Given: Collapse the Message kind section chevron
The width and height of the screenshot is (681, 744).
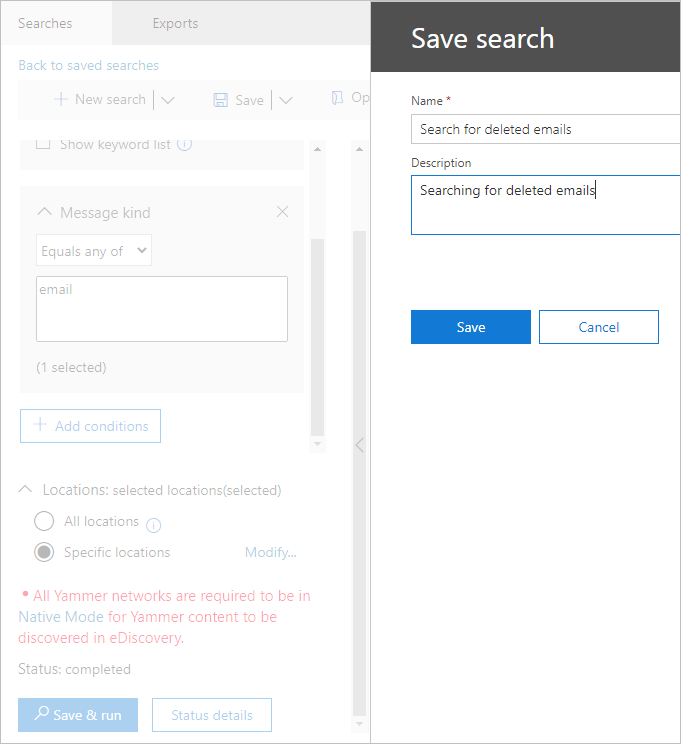Looking at the screenshot, I should 44,212.
